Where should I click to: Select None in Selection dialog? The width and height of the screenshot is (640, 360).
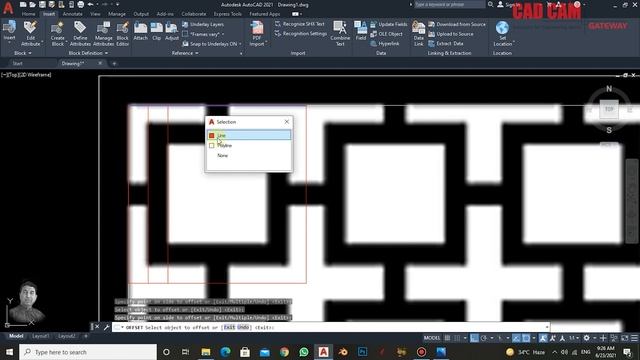point(222,156)
